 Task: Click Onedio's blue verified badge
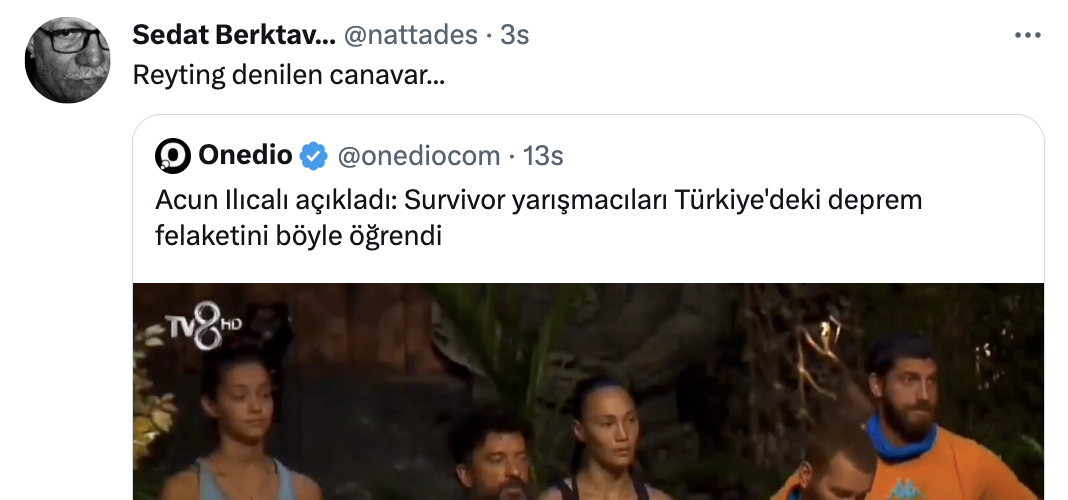314,156
